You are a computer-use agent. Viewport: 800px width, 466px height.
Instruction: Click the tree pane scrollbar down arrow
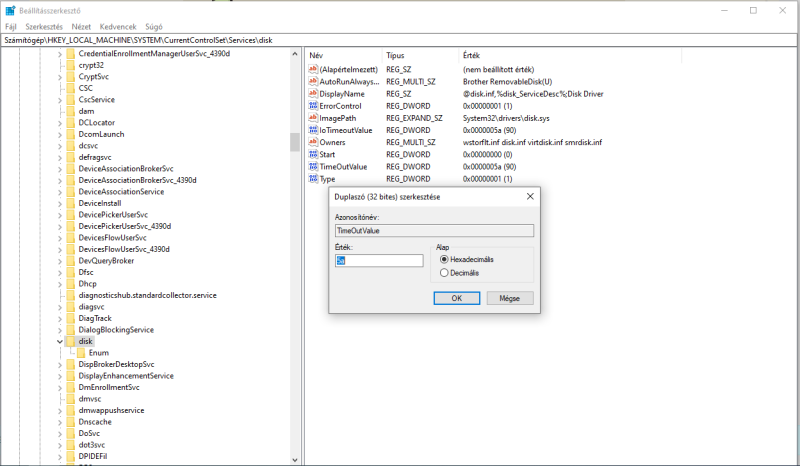(295, 460)
